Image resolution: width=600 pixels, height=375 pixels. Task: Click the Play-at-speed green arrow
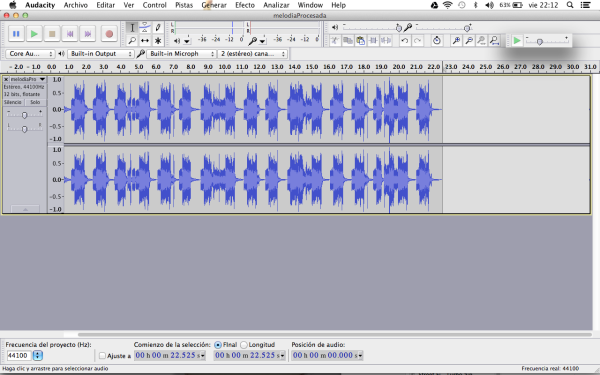click(517, 40)
